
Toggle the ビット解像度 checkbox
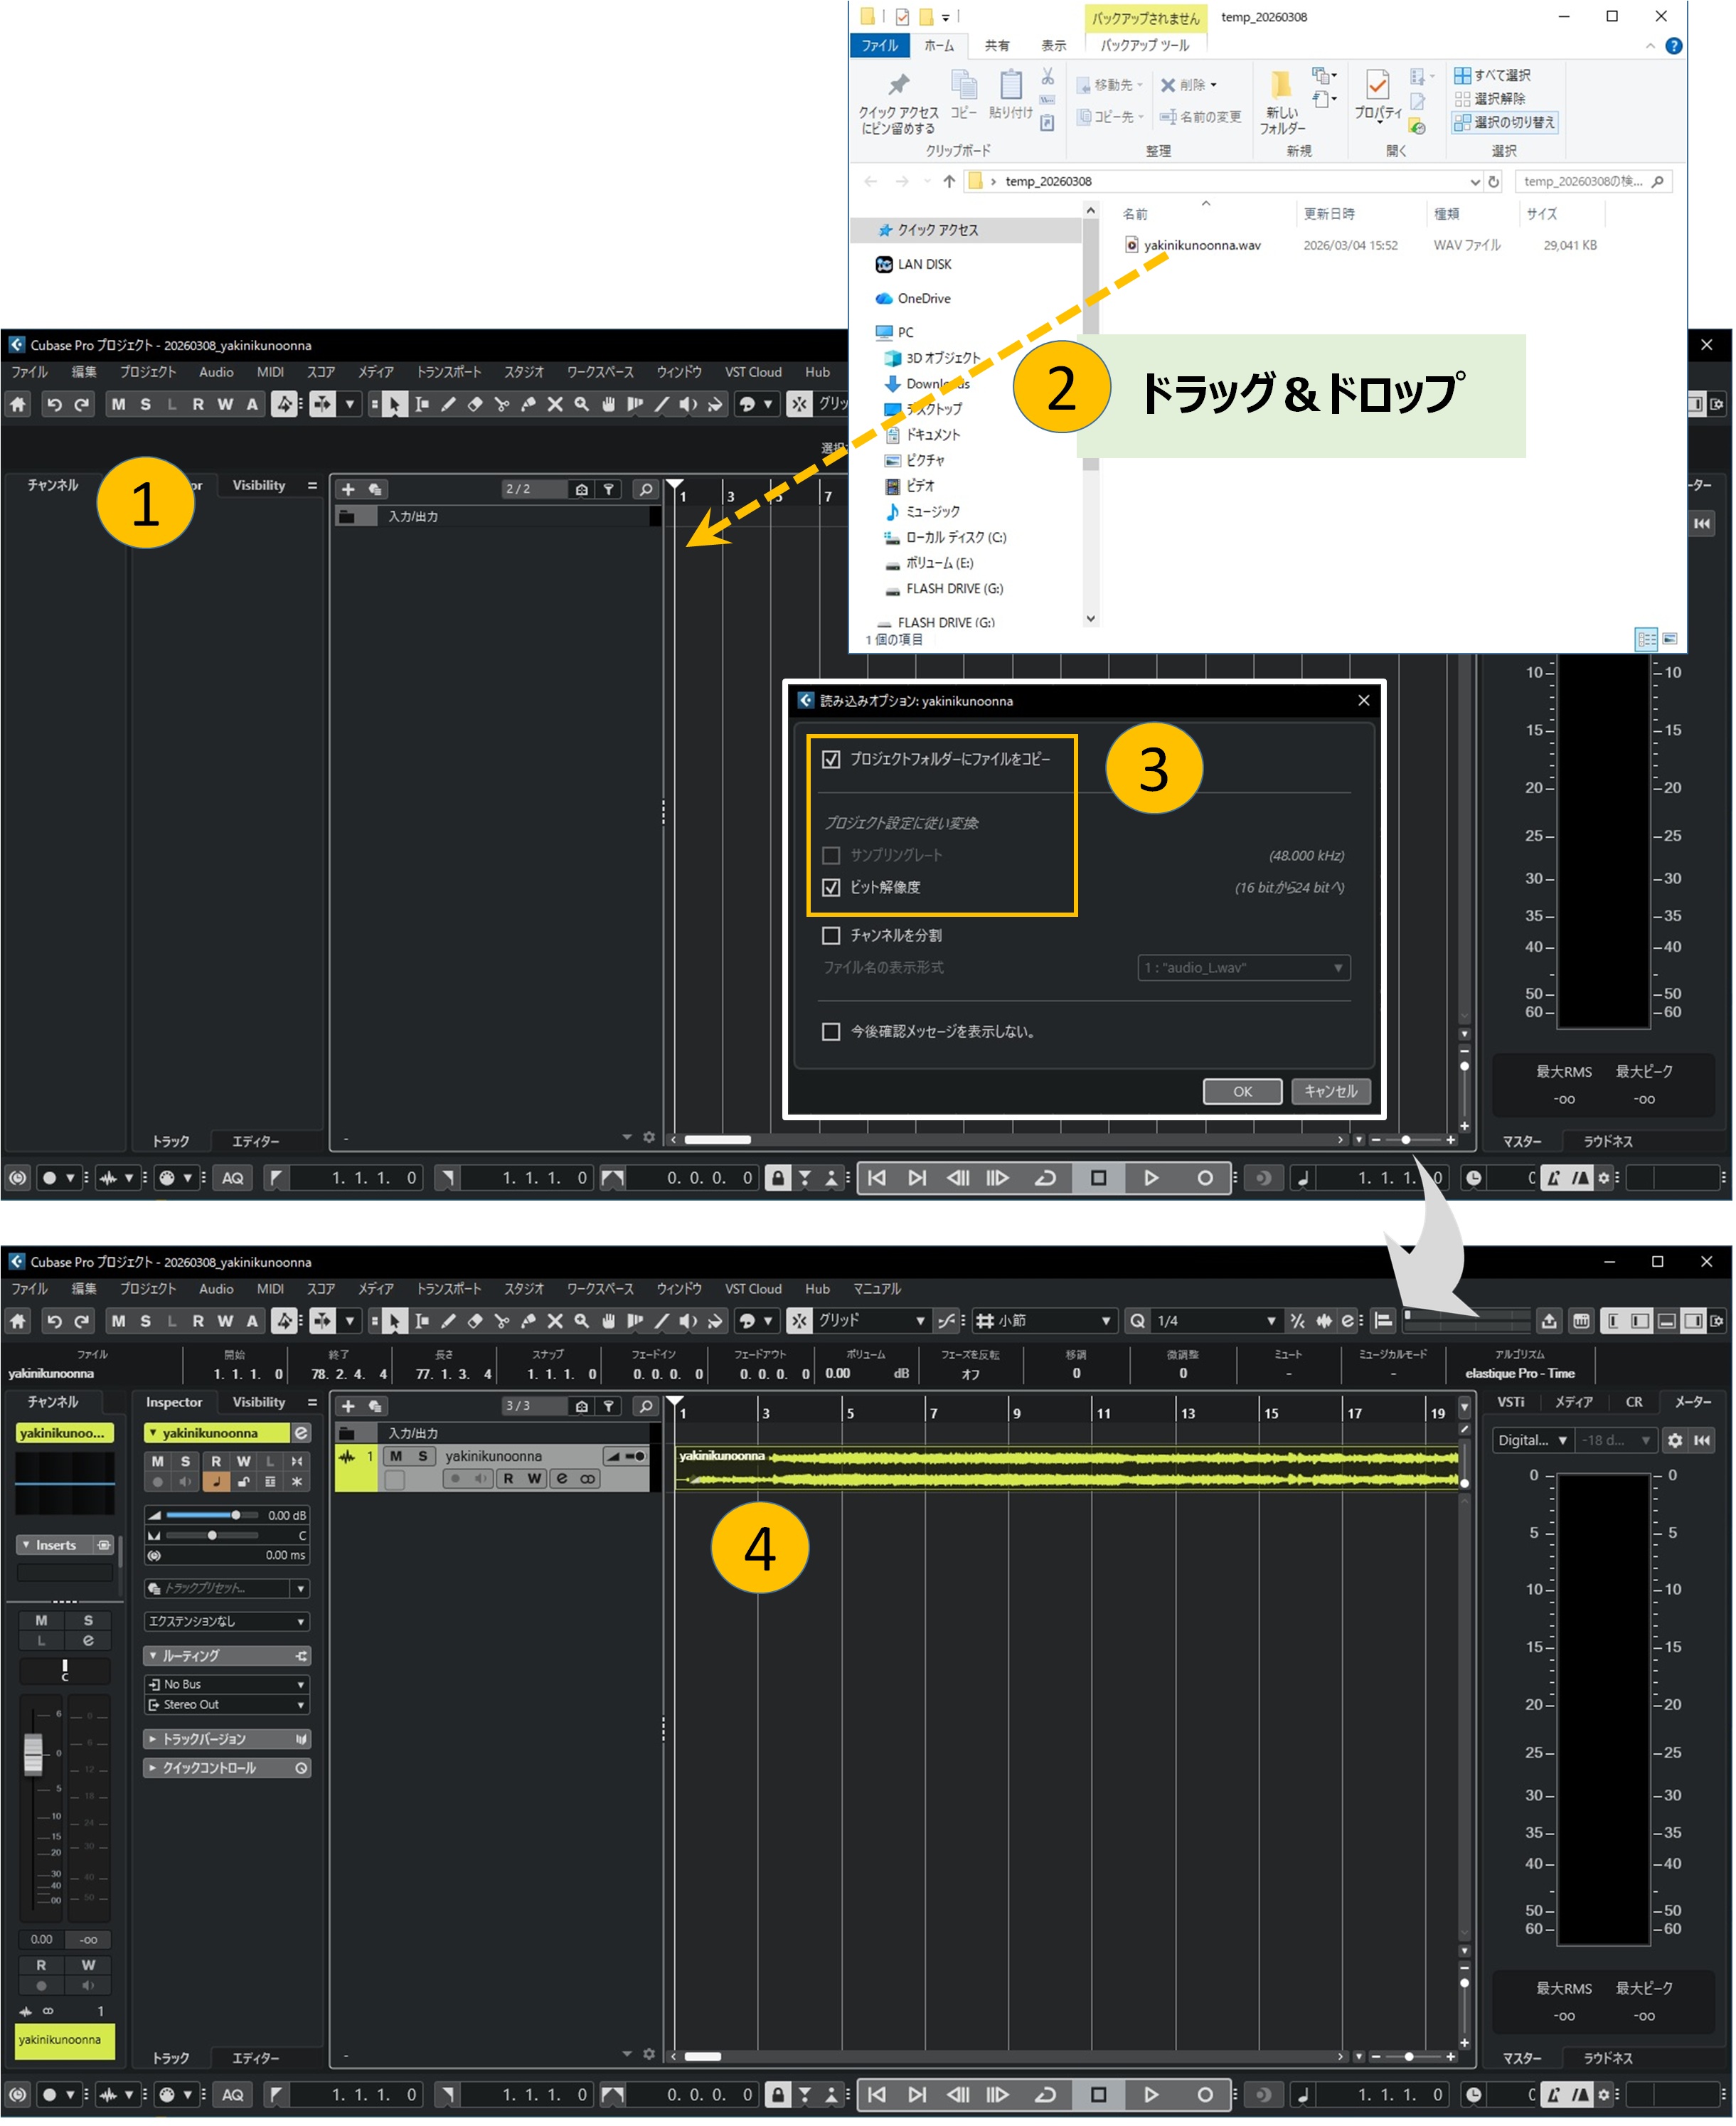pos(832,888)
